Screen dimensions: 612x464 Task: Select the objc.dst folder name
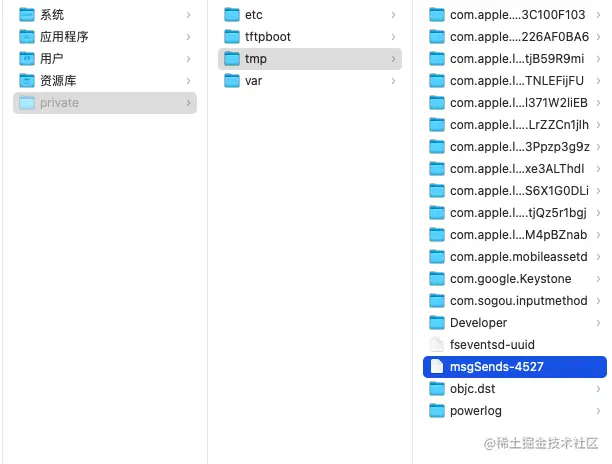(x=472, y=389)
